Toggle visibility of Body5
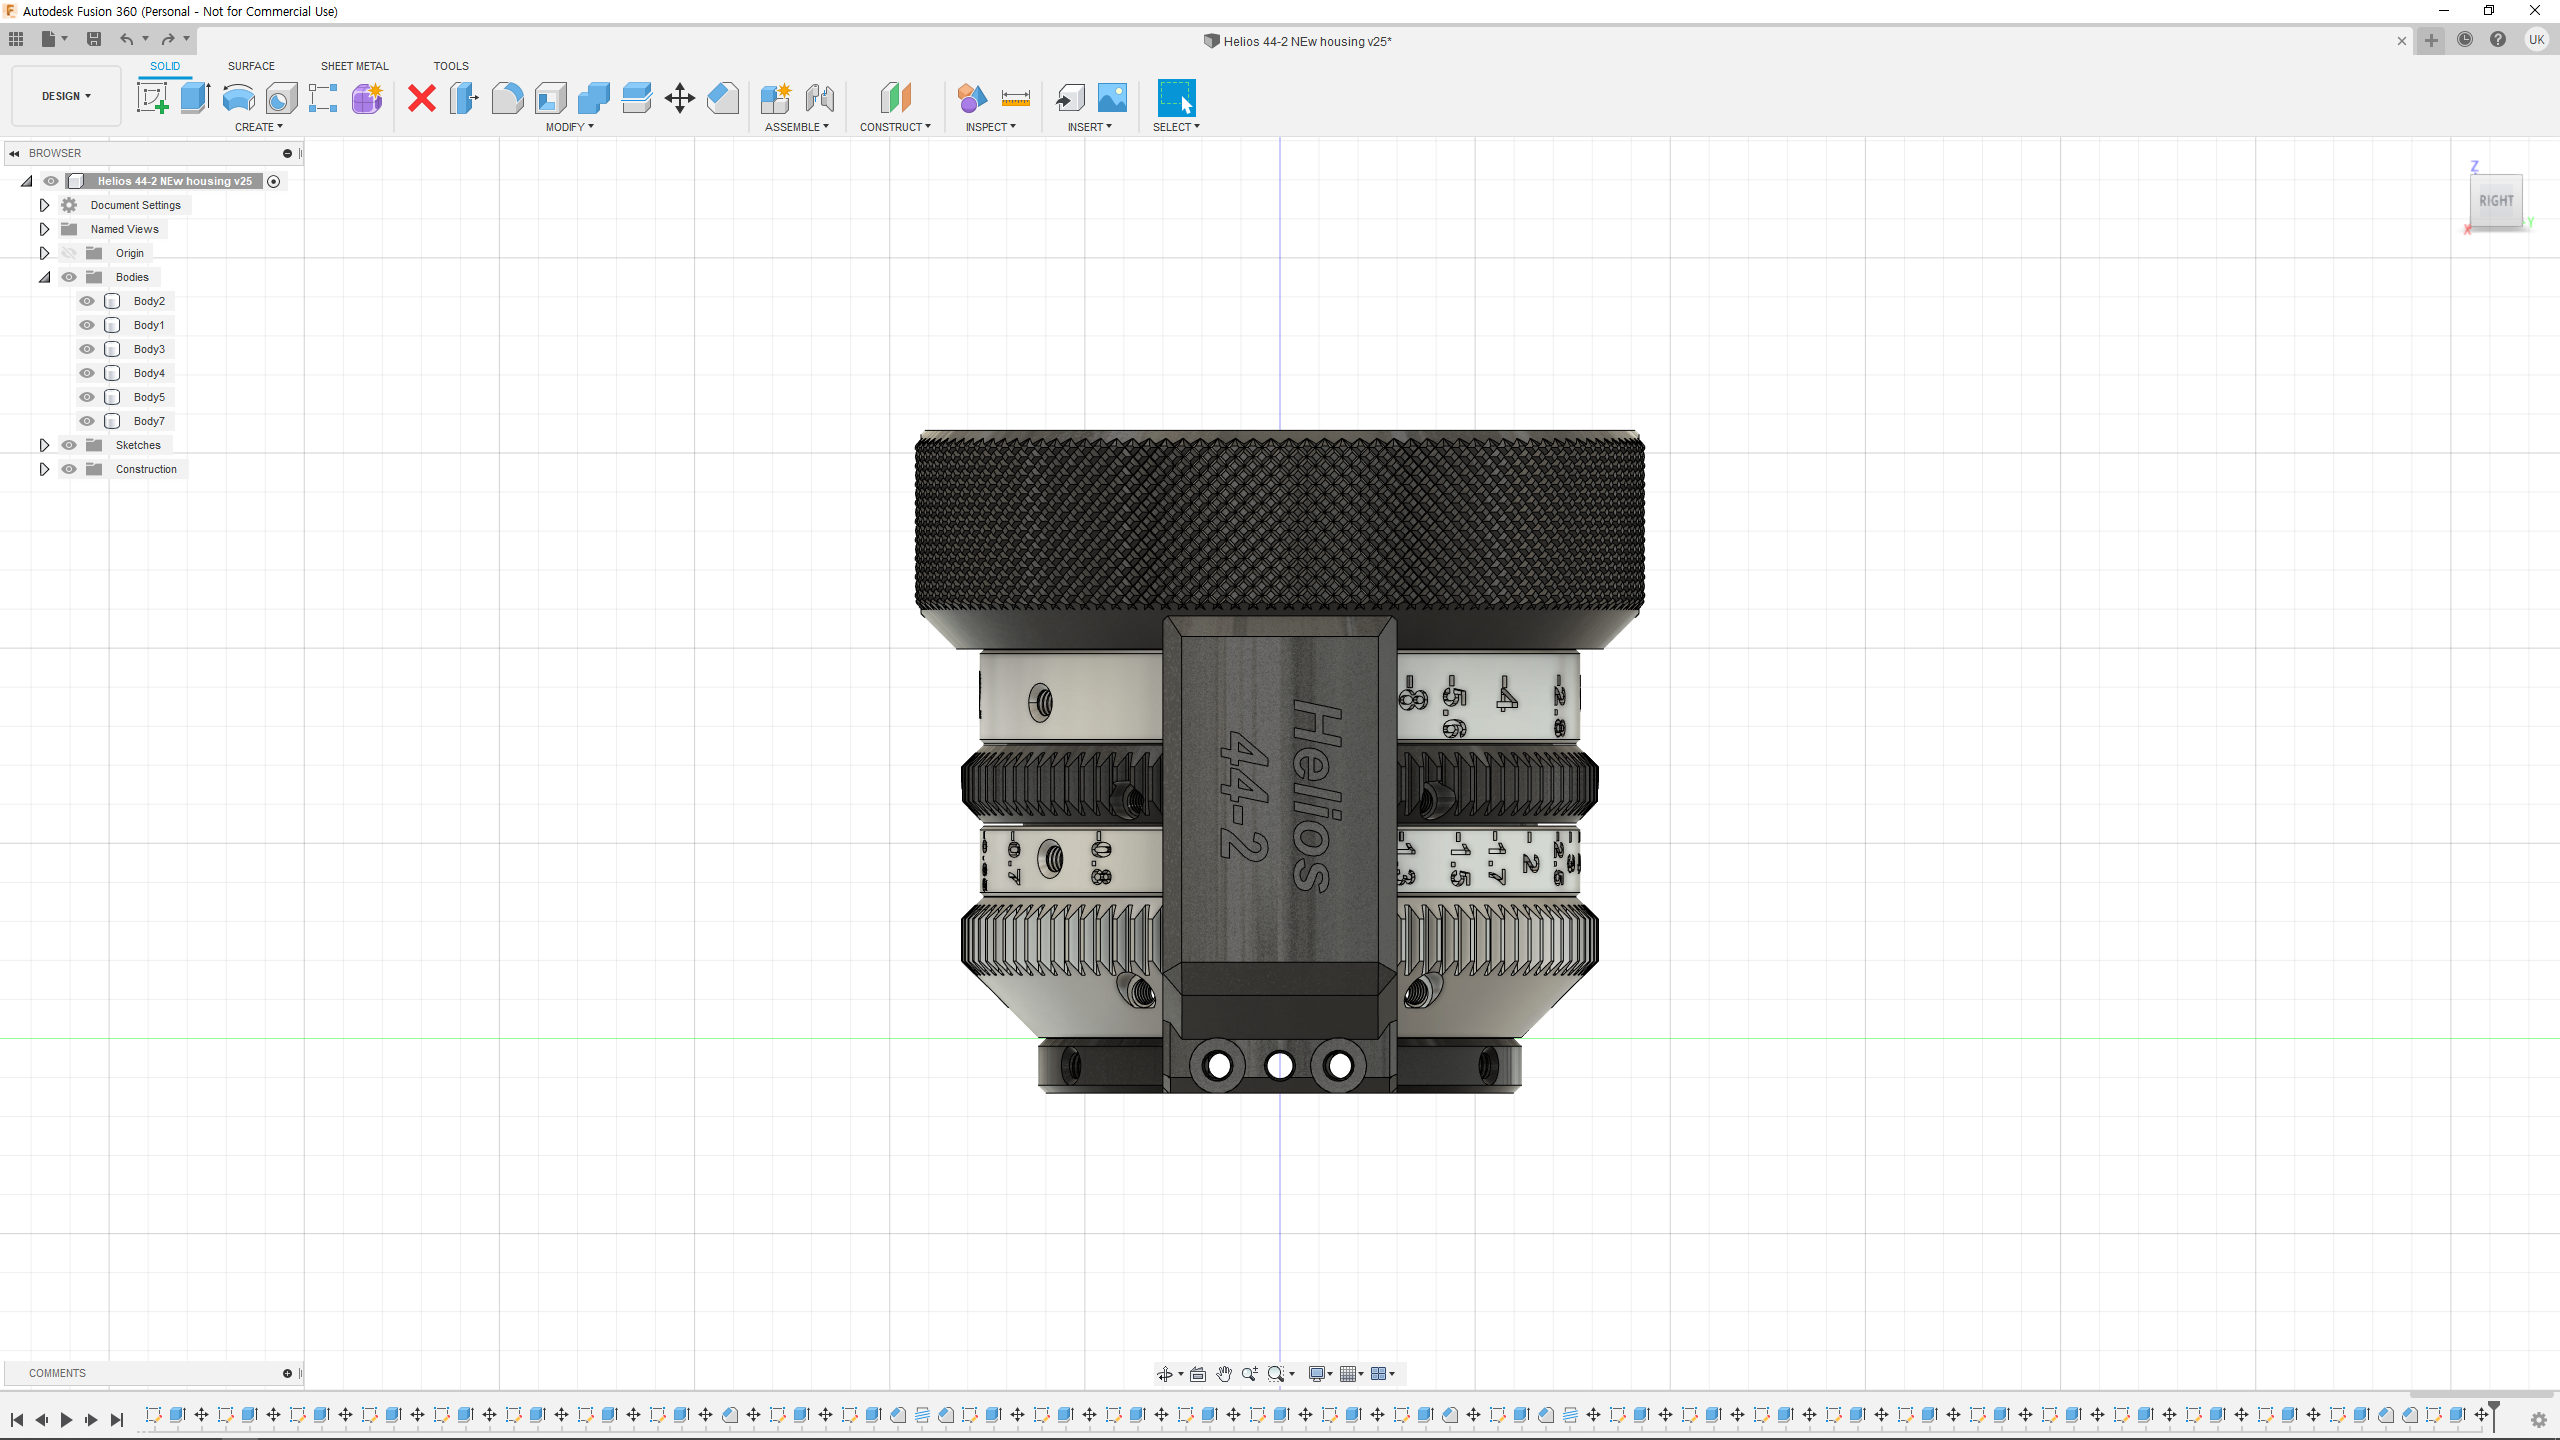The width and height of the screenshot is (2560, 1440). point(87,397)
